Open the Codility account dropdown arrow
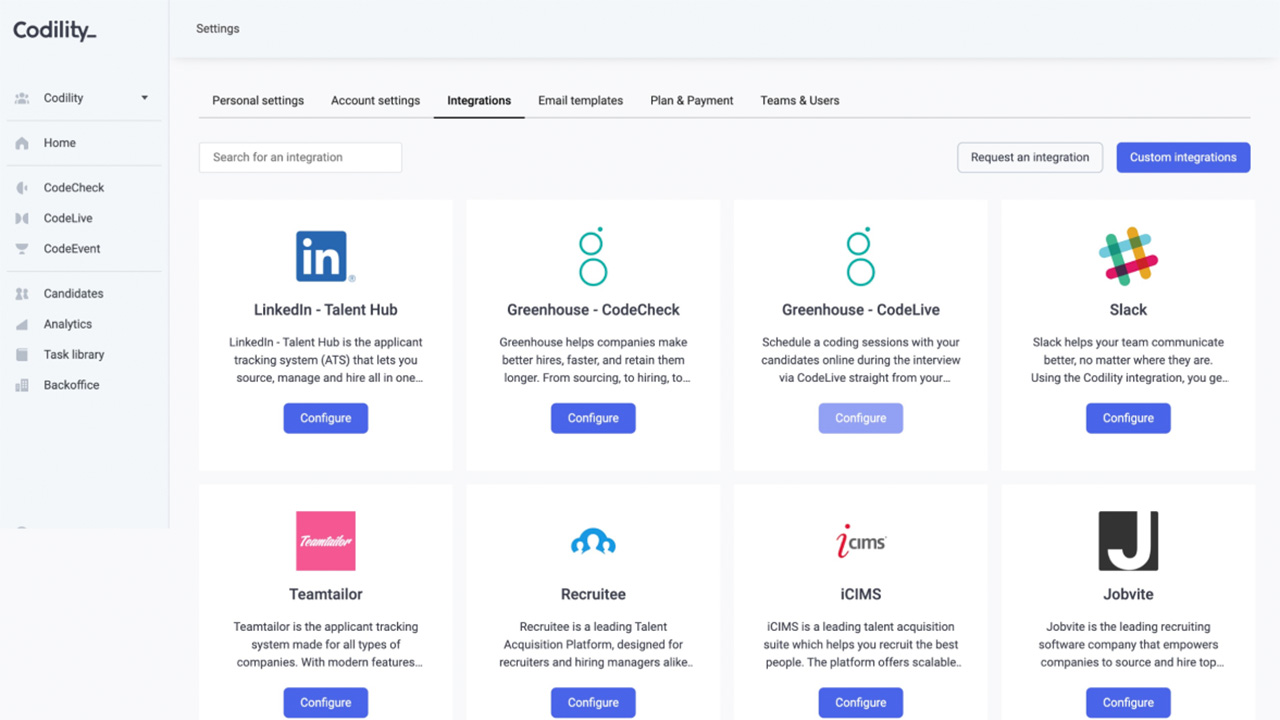This screenshot has width=1280, height=720. click(x=144, y=98)
